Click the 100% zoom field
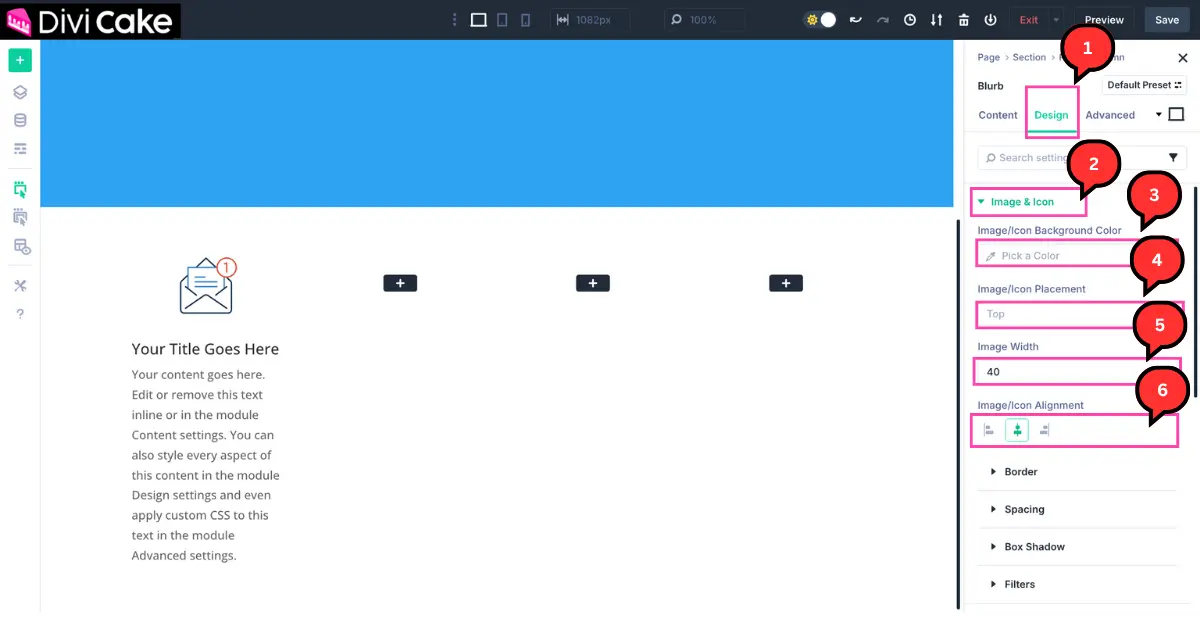 [705, 20]
